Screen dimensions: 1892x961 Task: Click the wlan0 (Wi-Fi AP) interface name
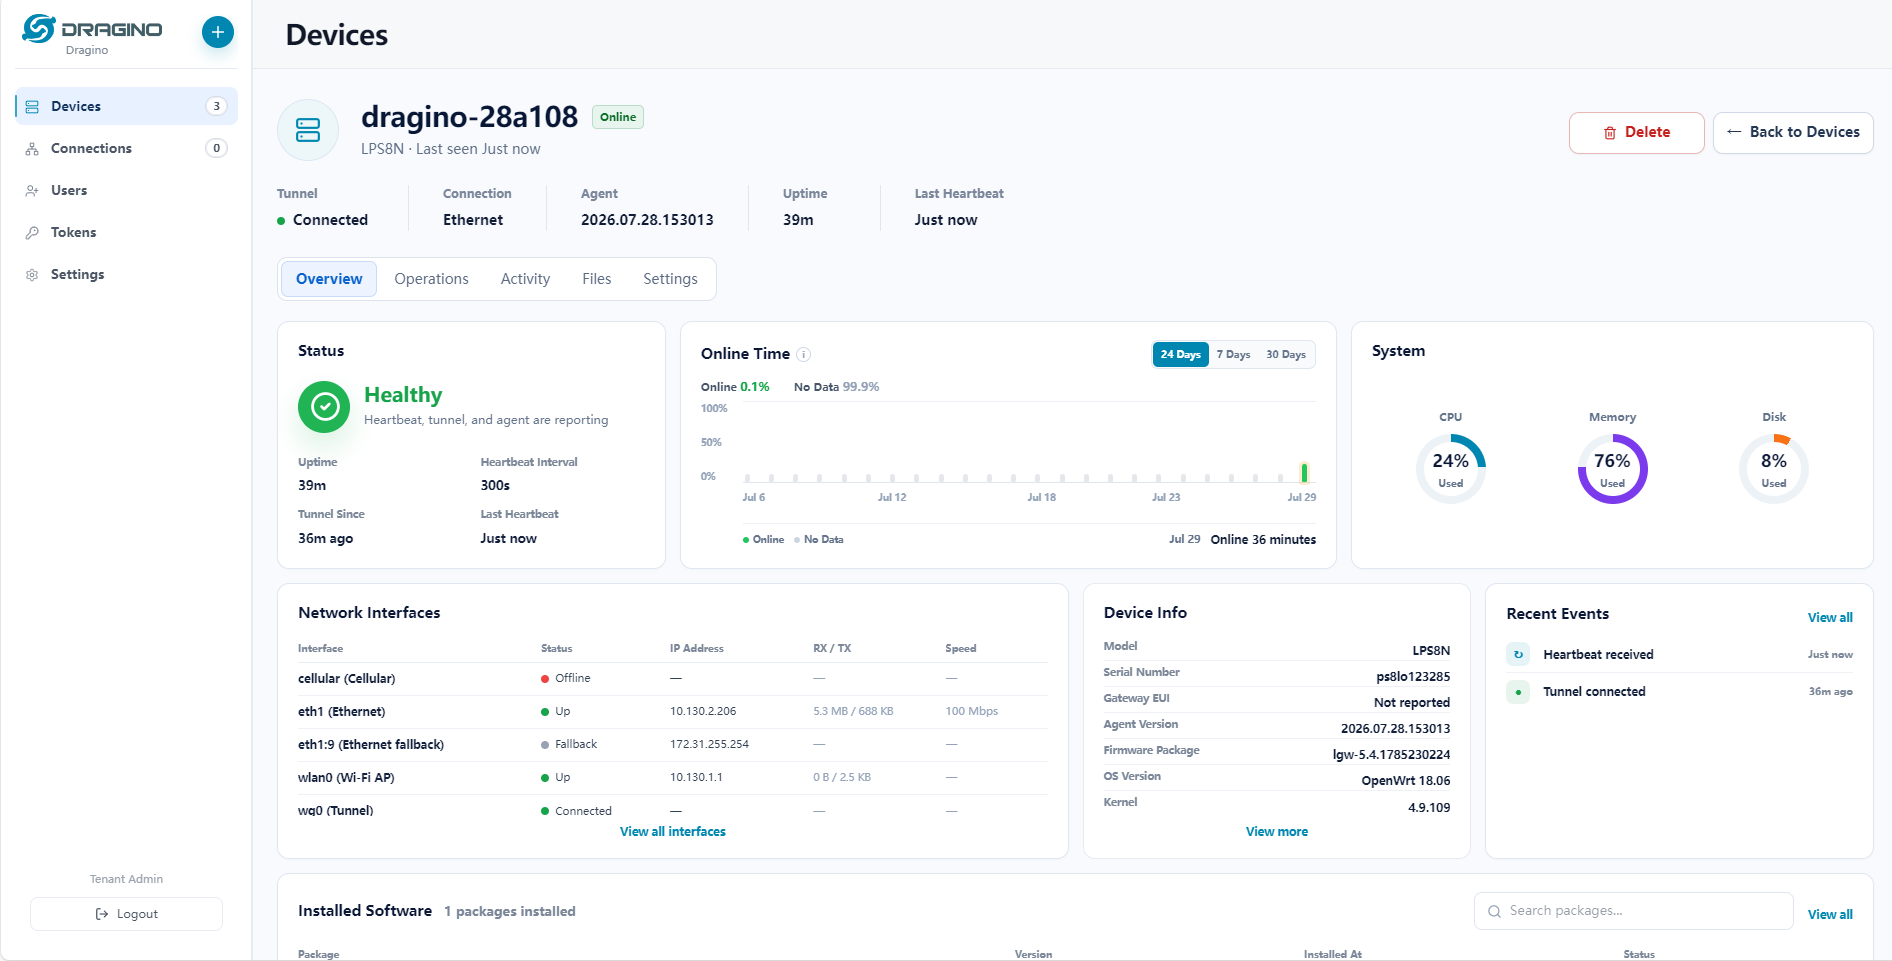[346, 777]
